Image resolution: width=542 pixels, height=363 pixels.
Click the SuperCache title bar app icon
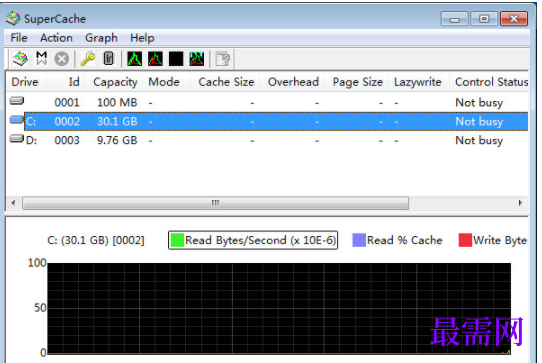pyautogui.click(x=13, y=18)
